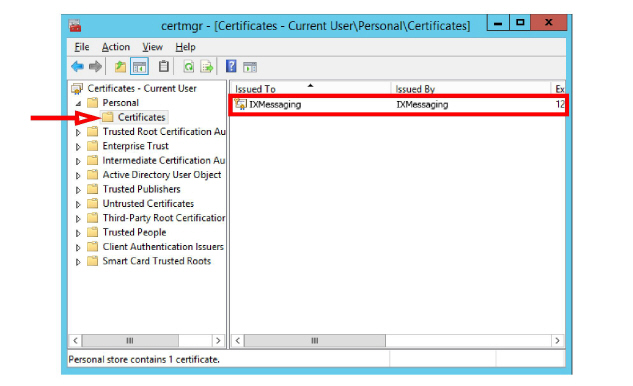Toggle Show/Hide Console Tree button
Screen dimensions: 633x386
(x=139, y=67)
